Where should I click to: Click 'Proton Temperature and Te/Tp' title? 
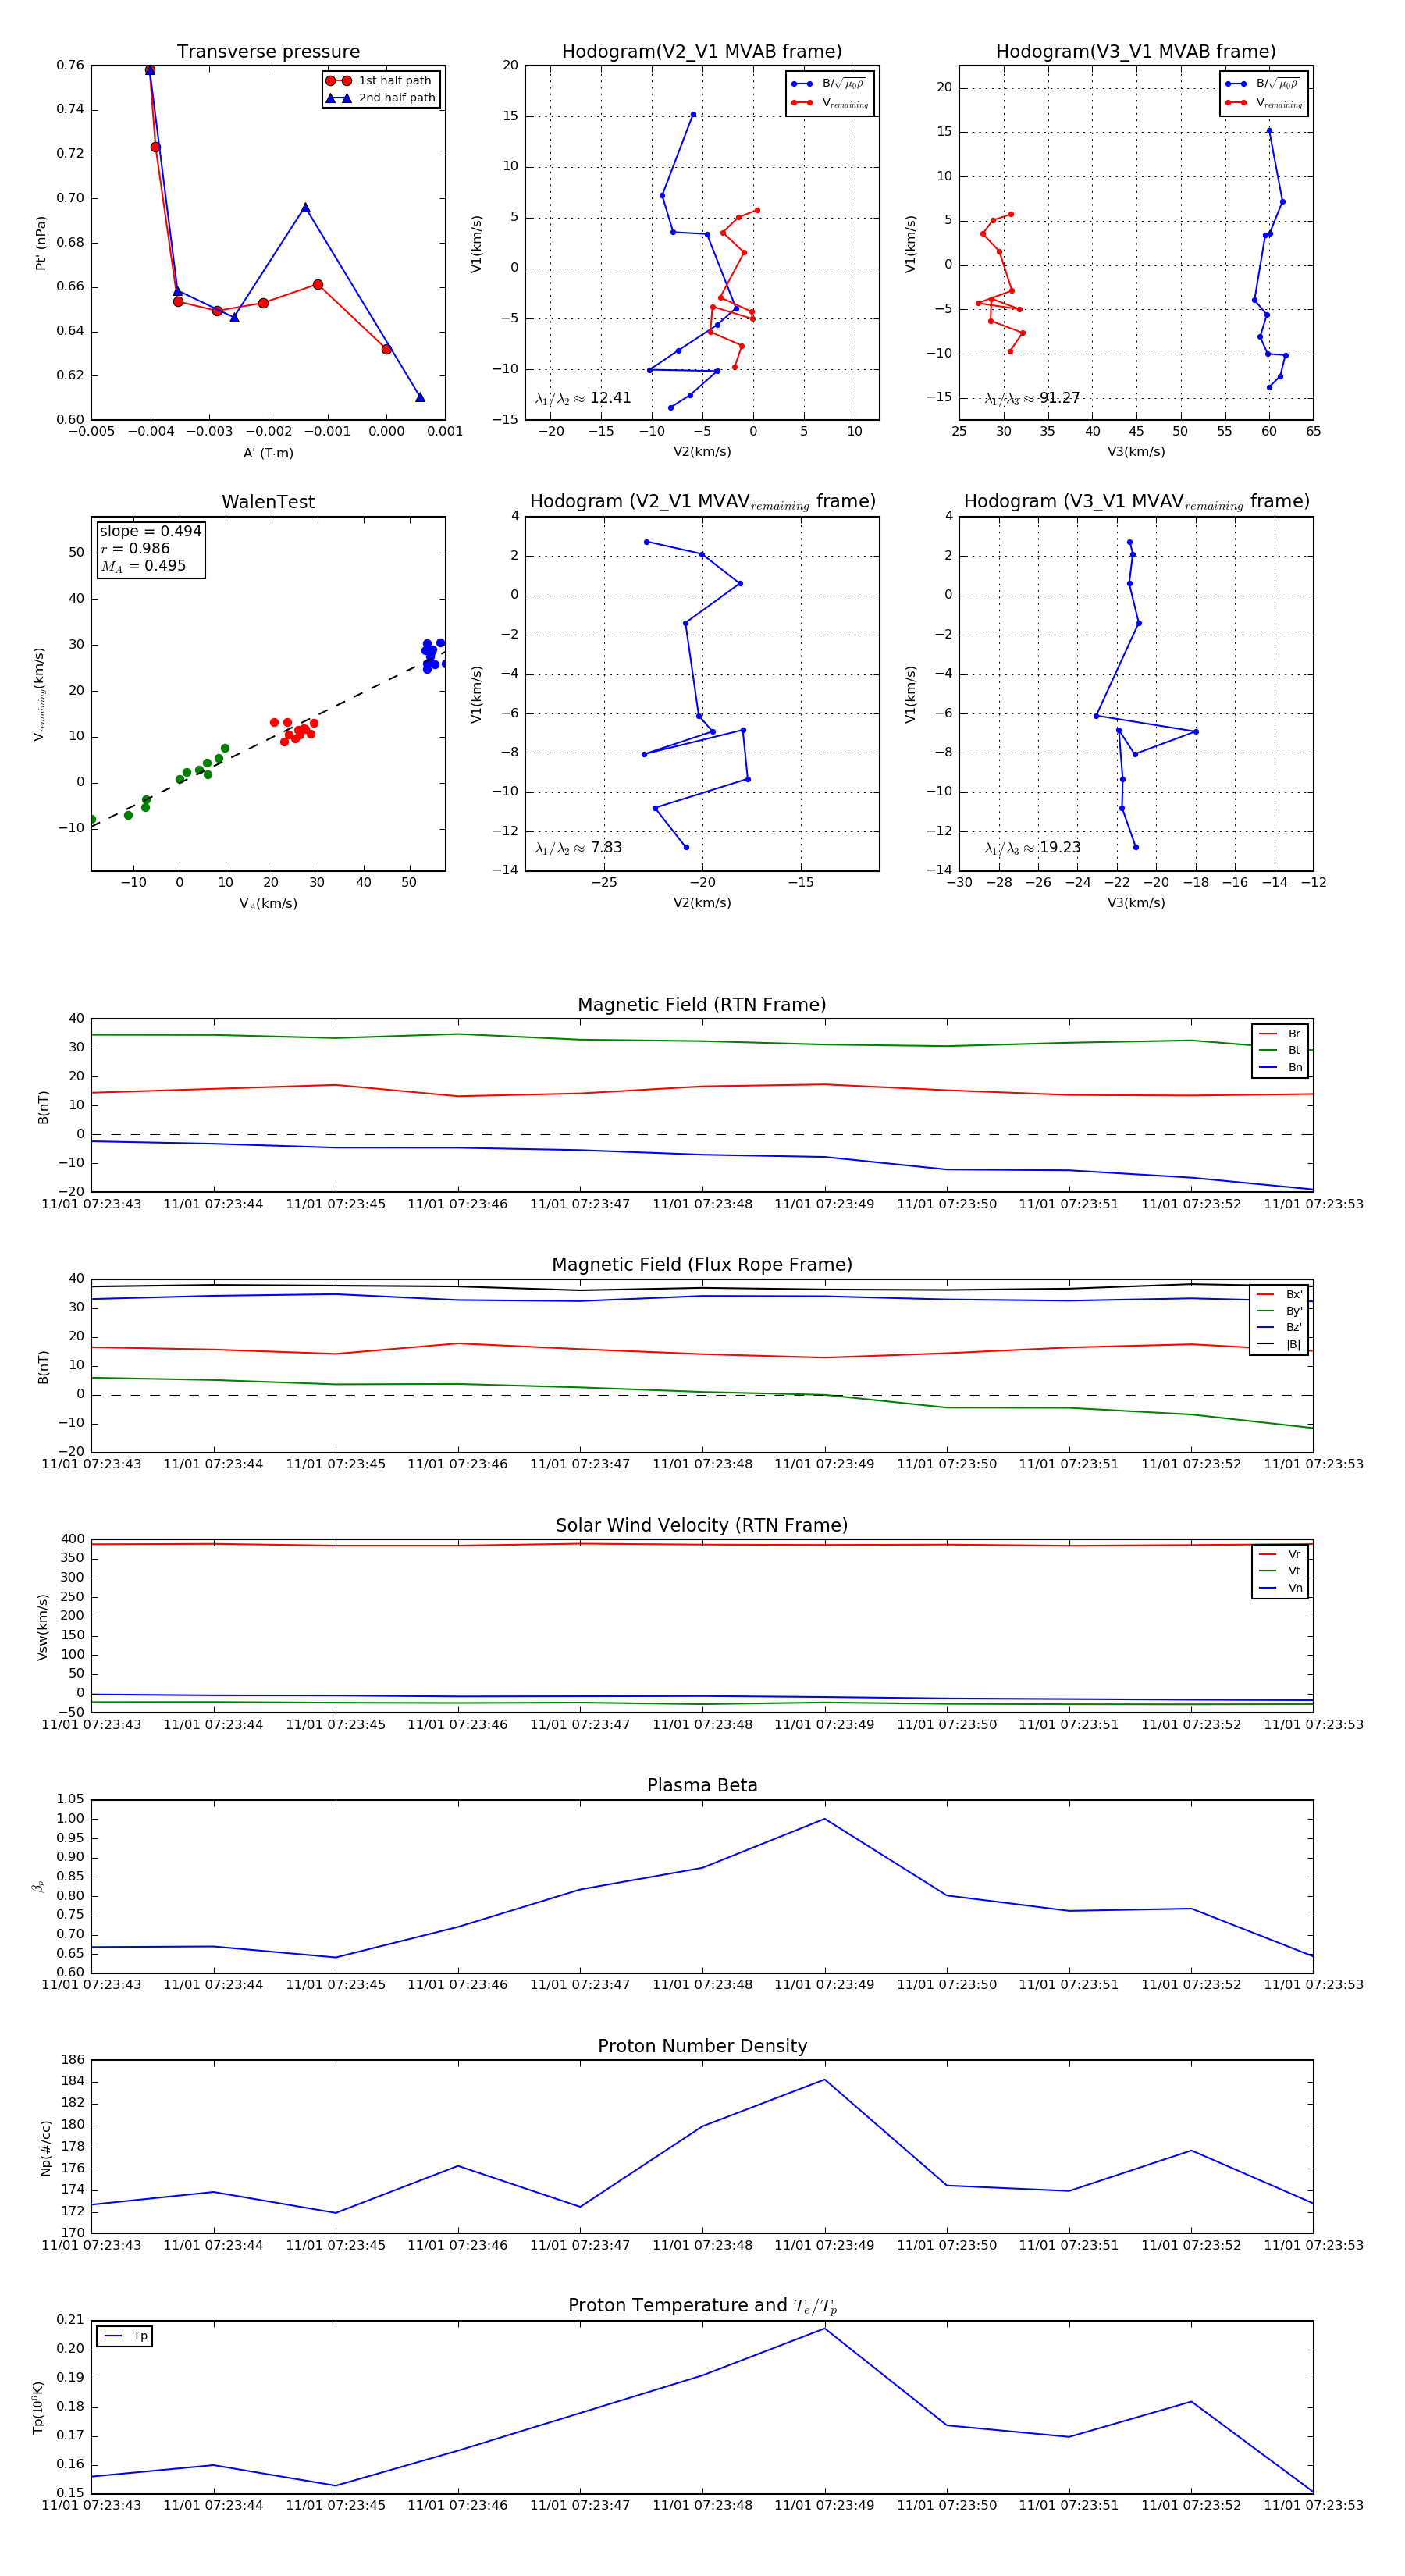702,2306
